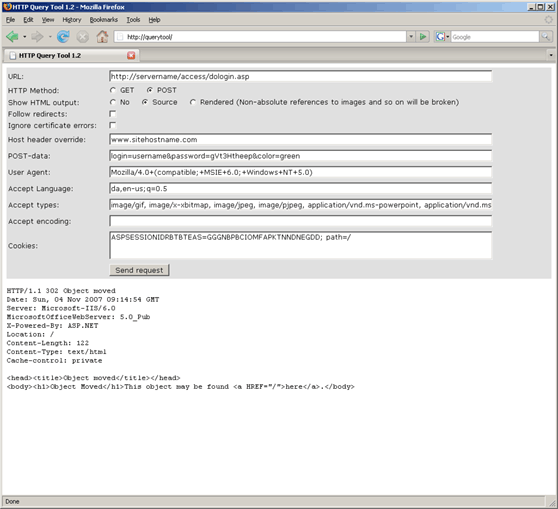Click the '<body><h1>Object Moved' source line

tap(180, 387)
